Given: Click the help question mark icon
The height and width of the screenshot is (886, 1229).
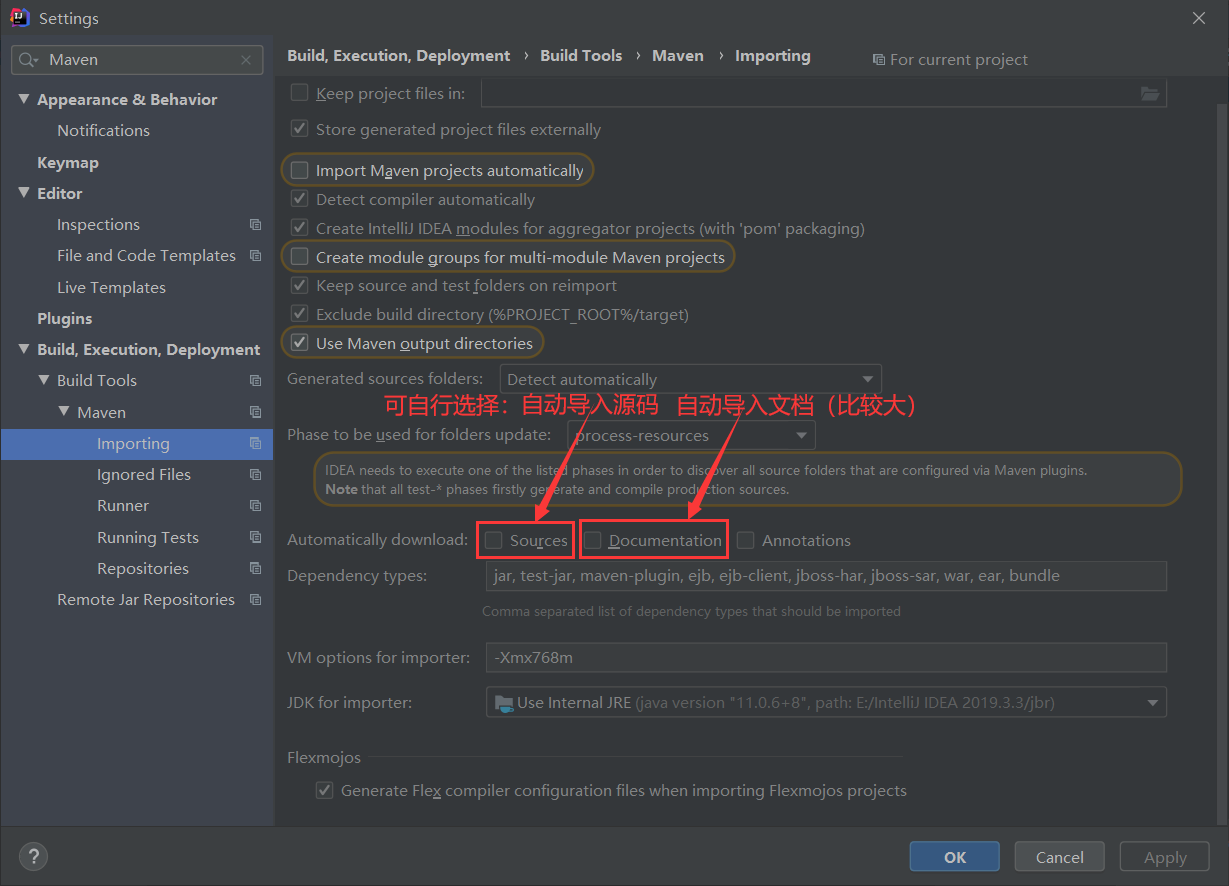Looking at the screenshot, I should point(33,856).
